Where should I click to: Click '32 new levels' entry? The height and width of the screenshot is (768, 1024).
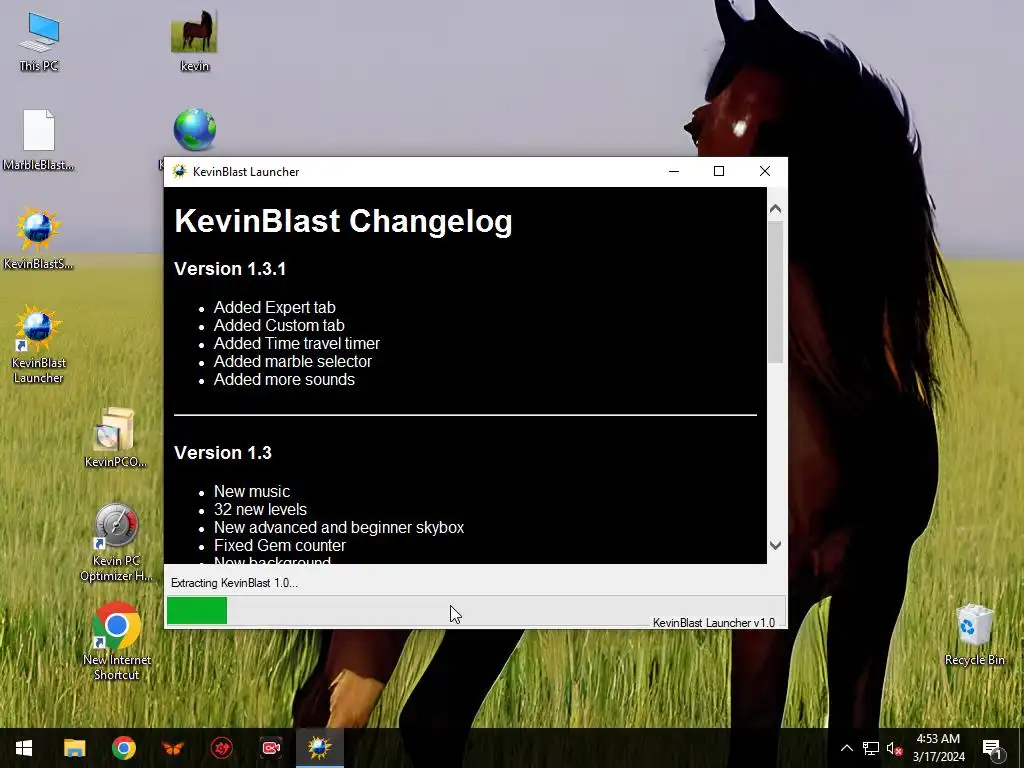click(x=260, y=509)
